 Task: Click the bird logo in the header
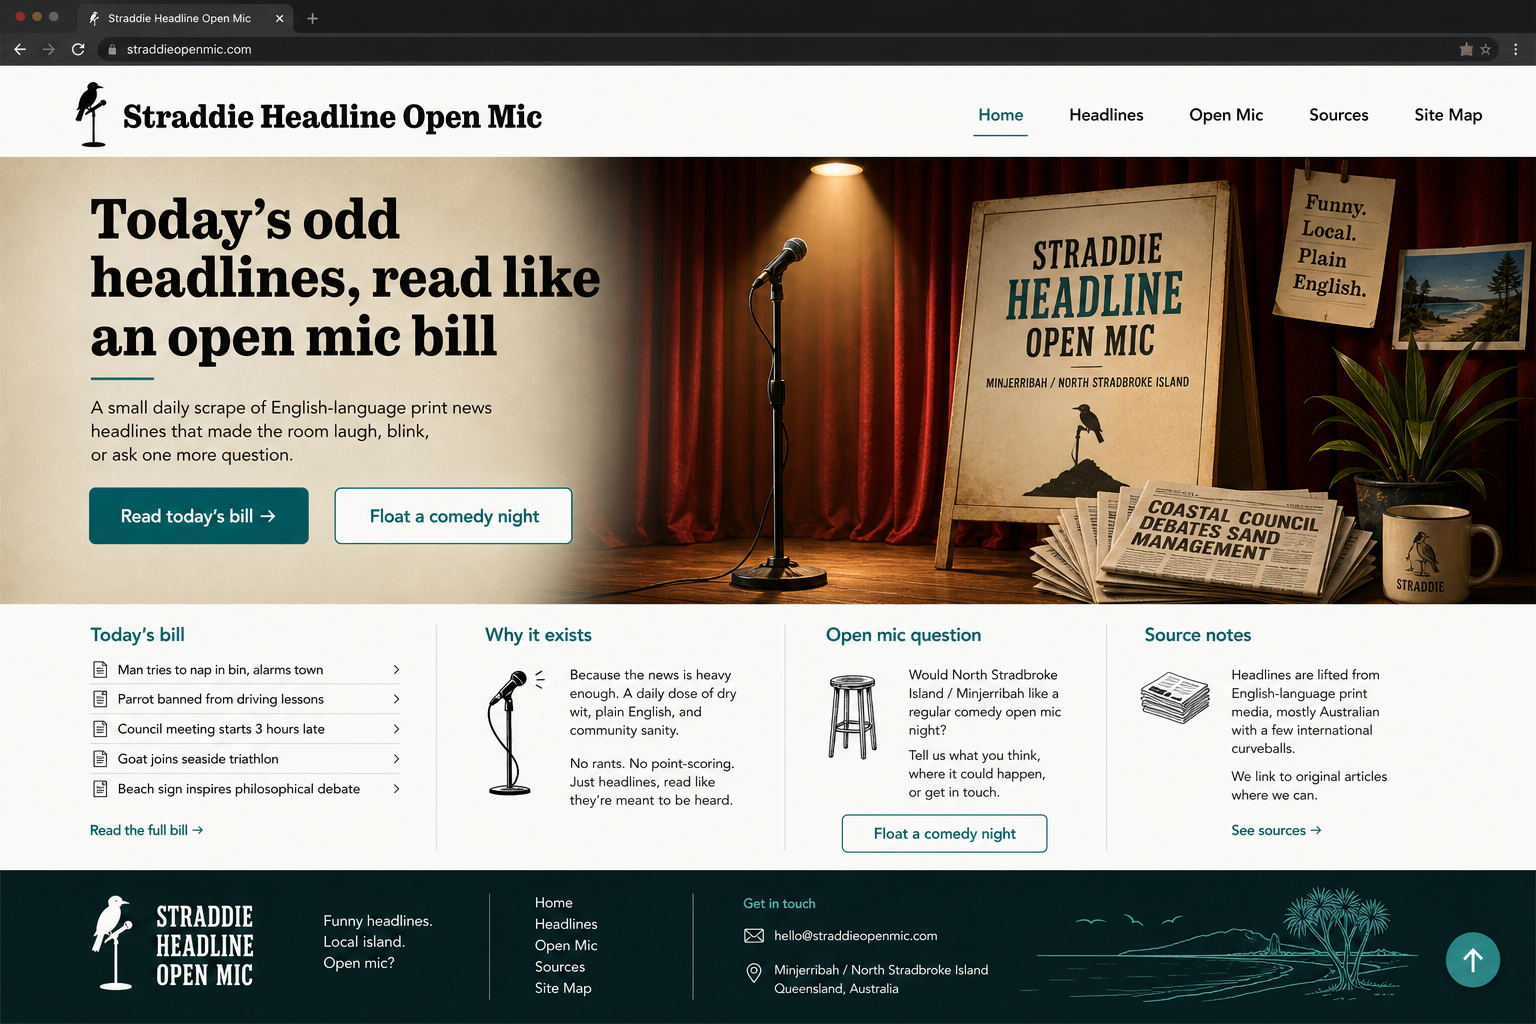(92, 115)
